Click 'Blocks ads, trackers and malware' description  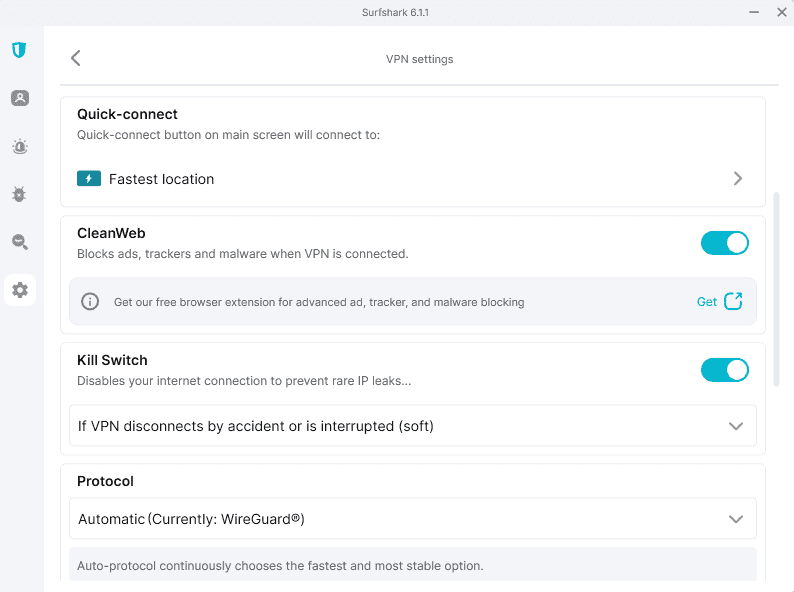(x=243, y=254)
